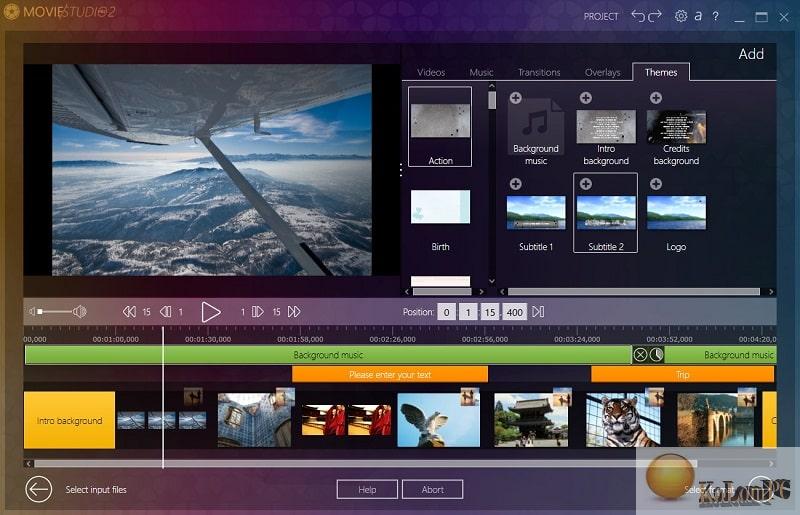Viewport: 800px width, 515px height.
Task: Click the Position seconds field showing 15
Action: tap(490, 312)
